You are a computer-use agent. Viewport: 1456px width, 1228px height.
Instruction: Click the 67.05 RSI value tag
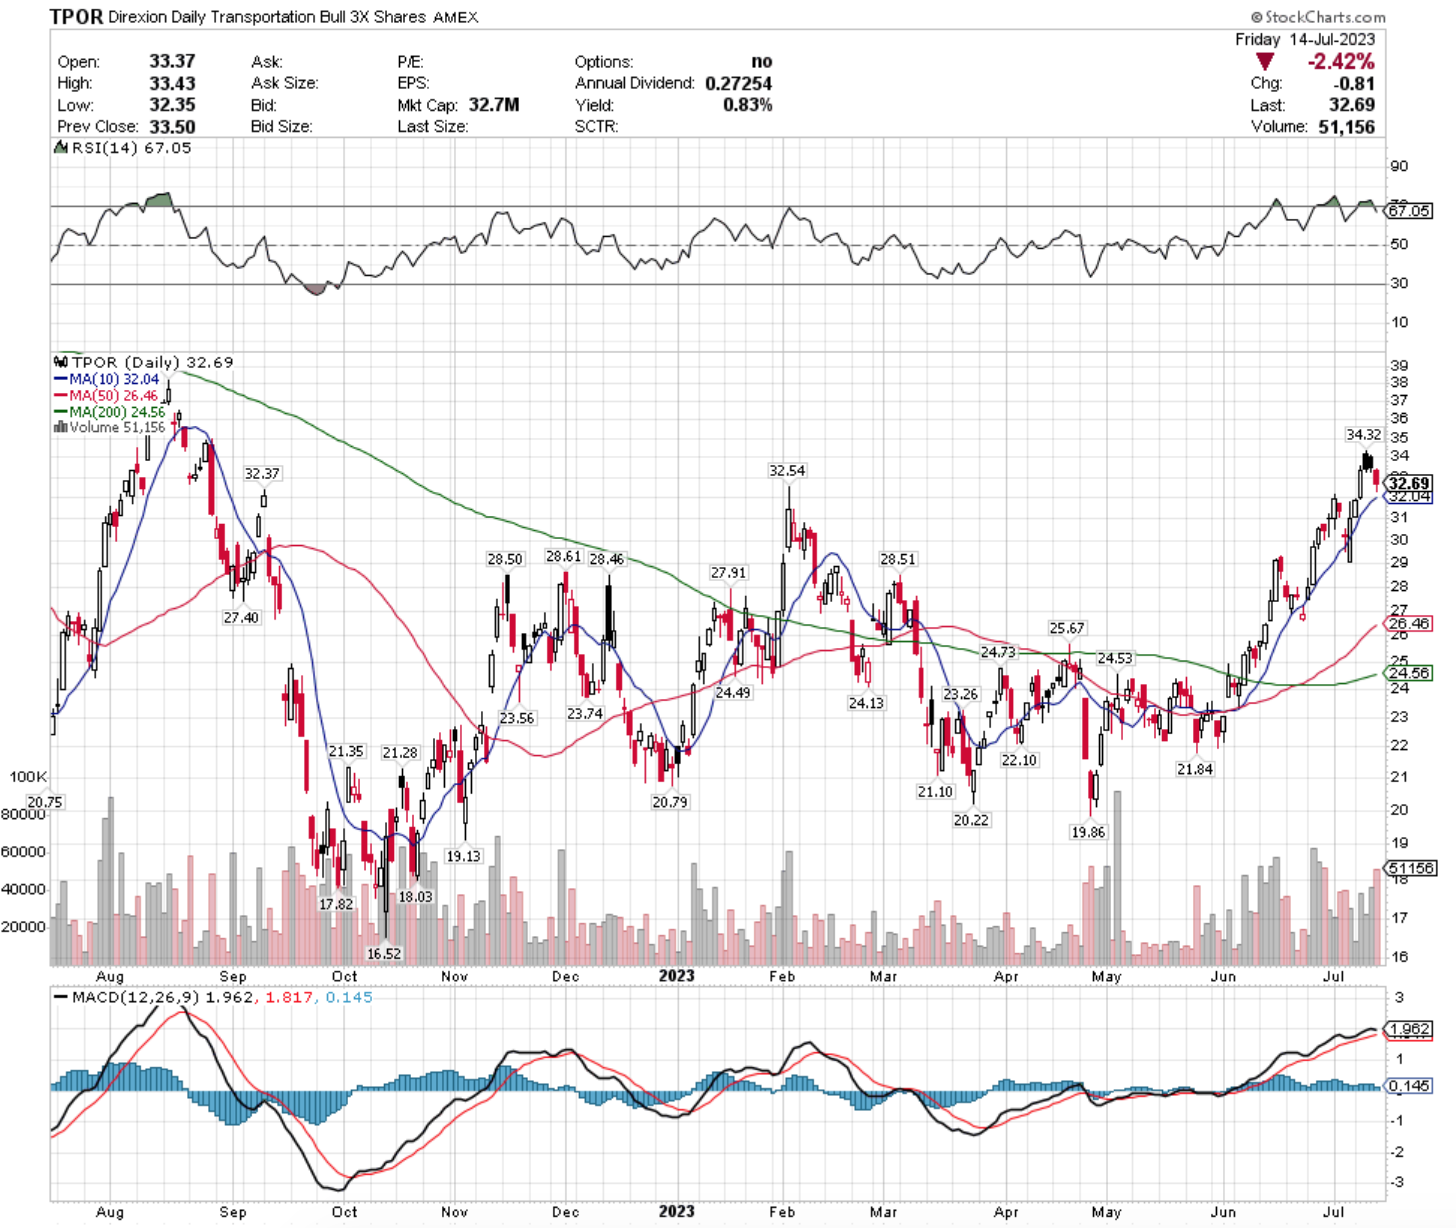click(1409, 211)
